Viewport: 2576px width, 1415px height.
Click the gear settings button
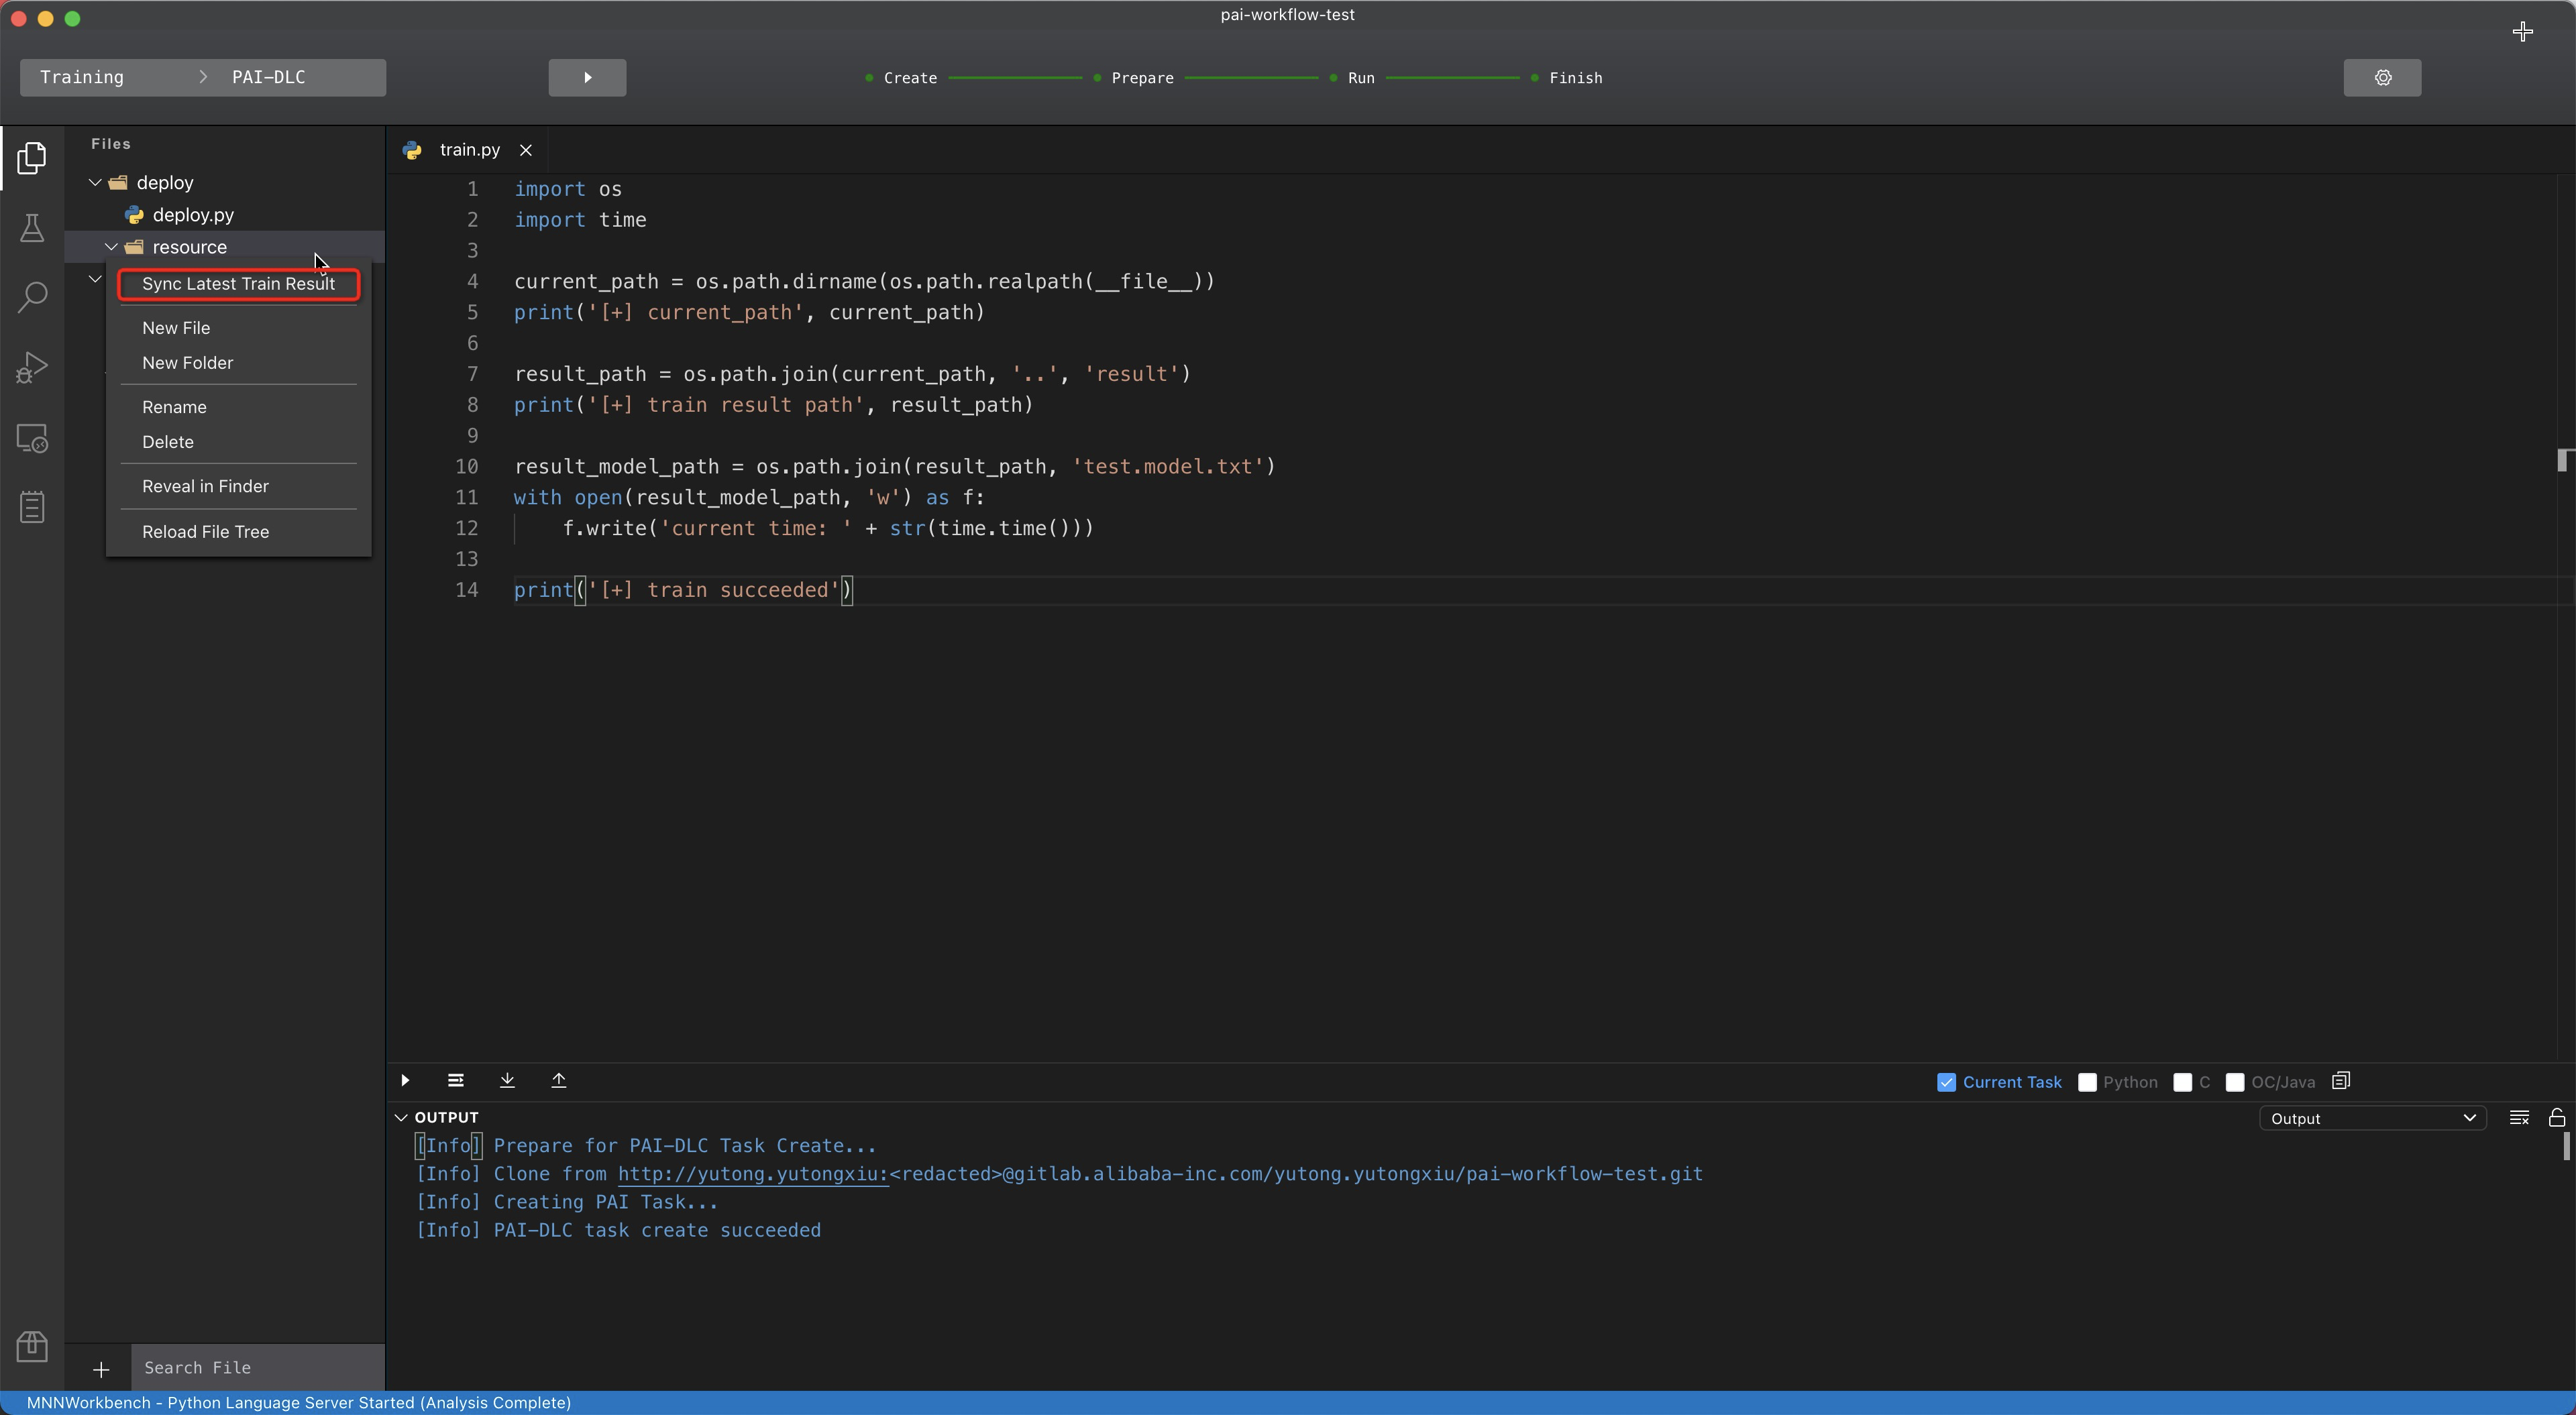[x=2382, y=77]
